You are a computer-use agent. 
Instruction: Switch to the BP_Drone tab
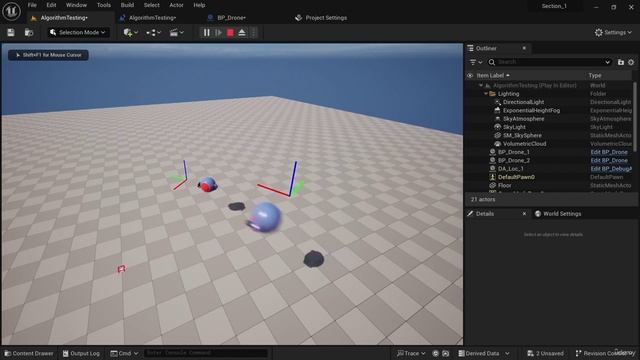coord(231,18)
